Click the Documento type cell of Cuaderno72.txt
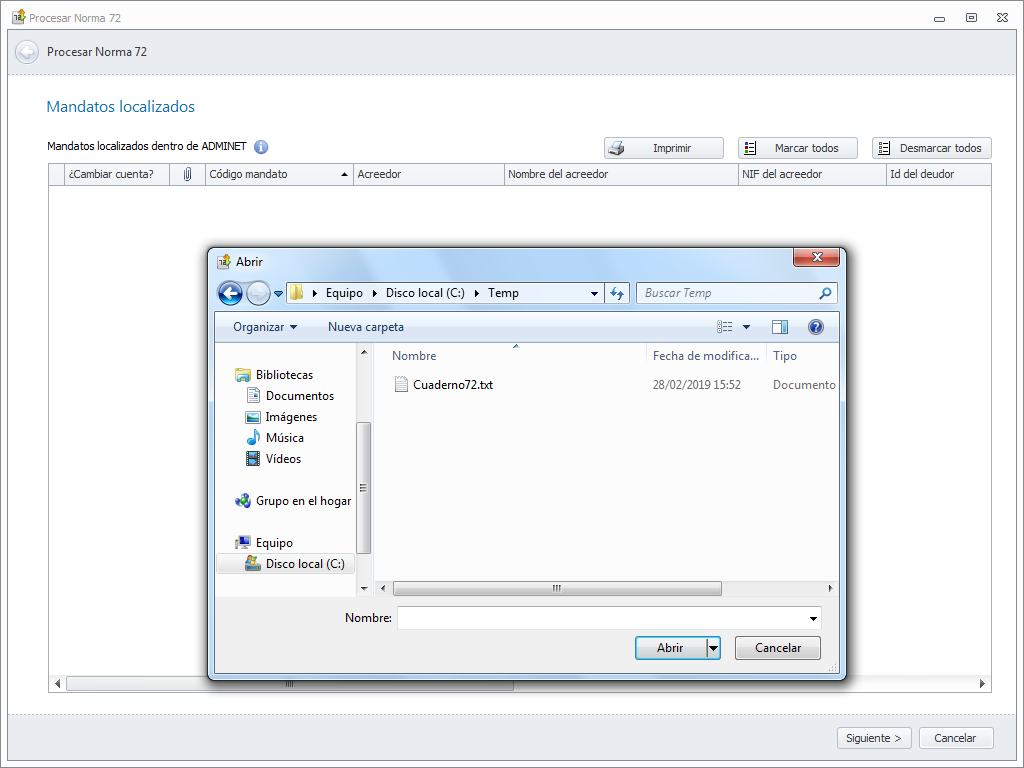Image resolution: width=1024 pixels, height=768 pixels. [x=804, y=385]
